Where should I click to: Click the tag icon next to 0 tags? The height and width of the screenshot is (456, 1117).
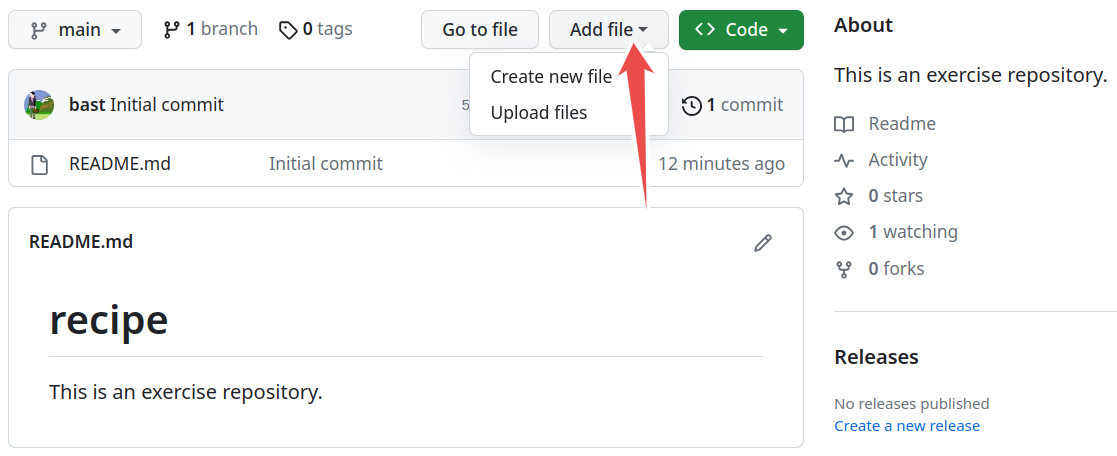(288, 30)
